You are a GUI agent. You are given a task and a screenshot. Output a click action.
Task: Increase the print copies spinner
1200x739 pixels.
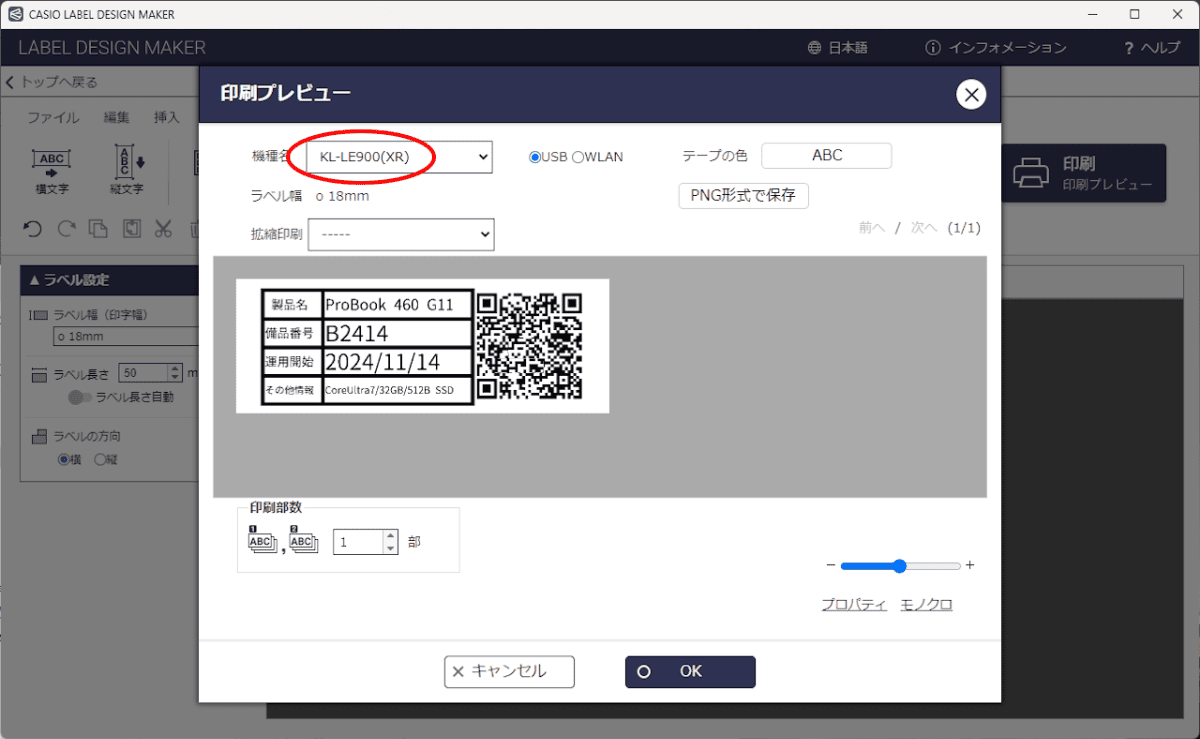point(390,535)
